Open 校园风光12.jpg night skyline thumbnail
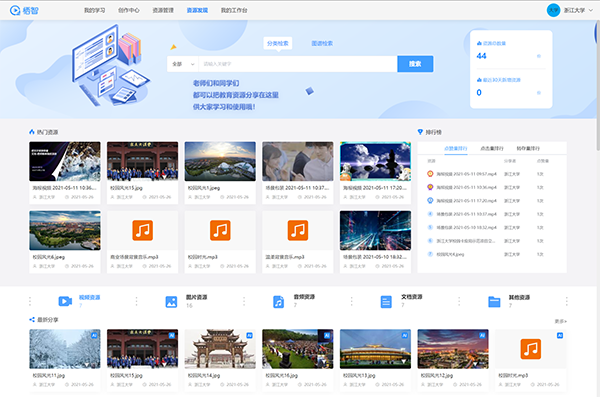600x397 pixels. point(453,349)
